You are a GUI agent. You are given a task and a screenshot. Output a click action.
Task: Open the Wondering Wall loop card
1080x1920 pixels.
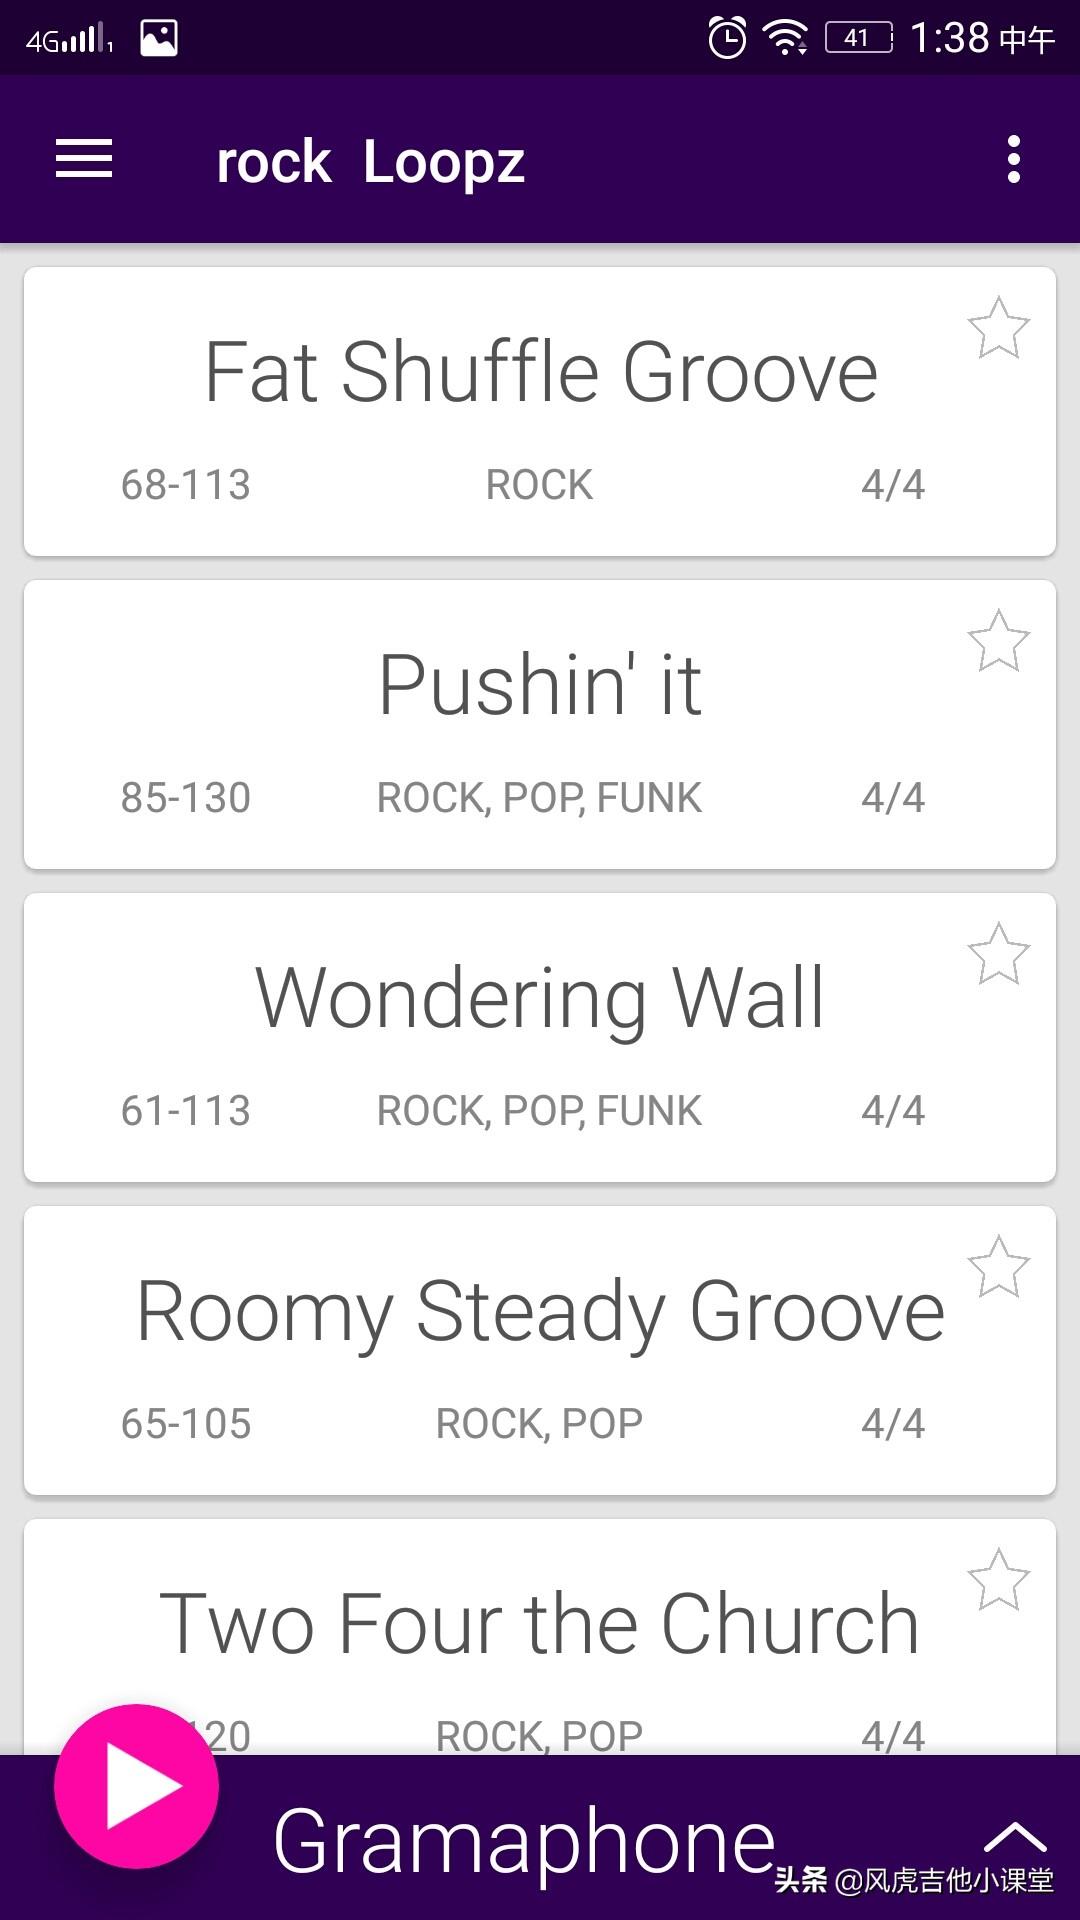pos(540,998)
